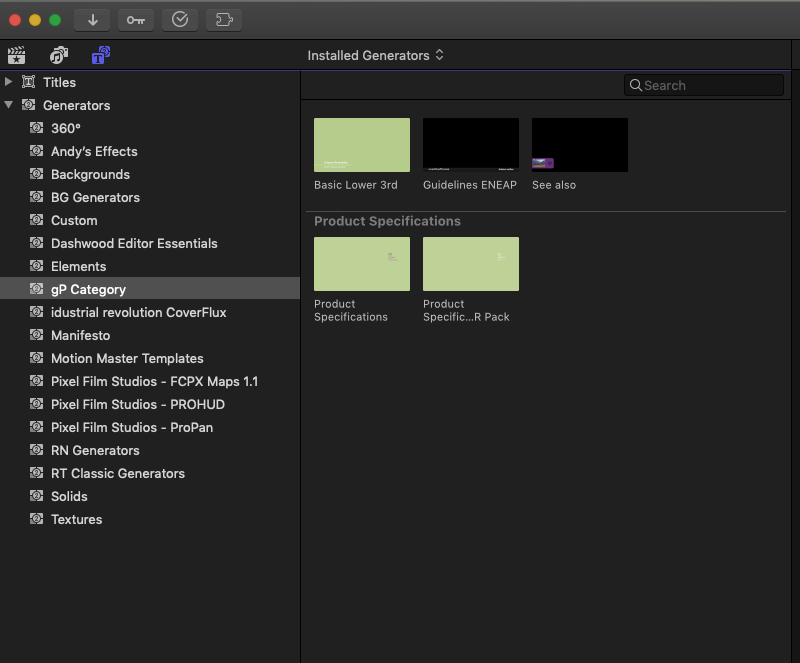Select Pixel Film Studios - FCPX Maps 1.1
The width and height of the screenshot is (800, 663).
coord(150,381)
